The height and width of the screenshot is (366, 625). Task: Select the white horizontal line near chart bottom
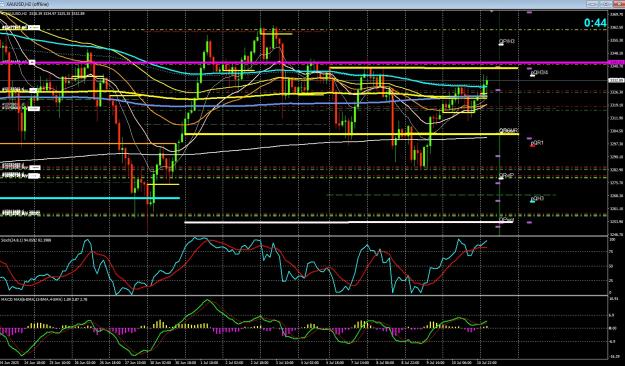click(x=349, y=222)
